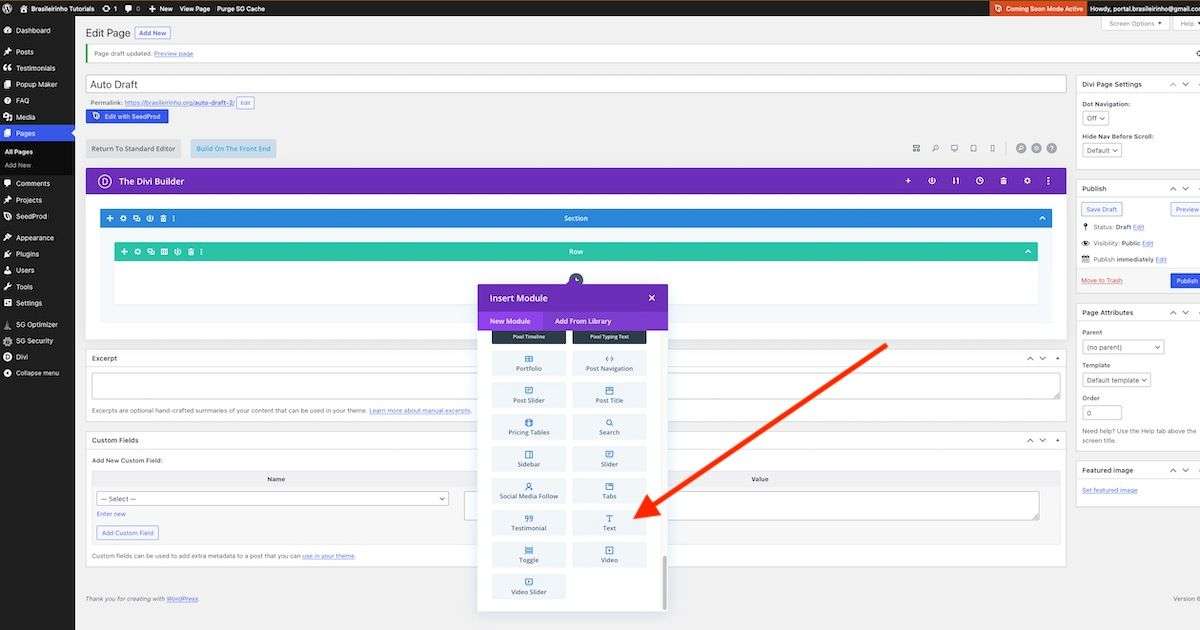This screenshot has width=1200, height=630.
Task: Click the Excerpt text area
Action: 576,386
